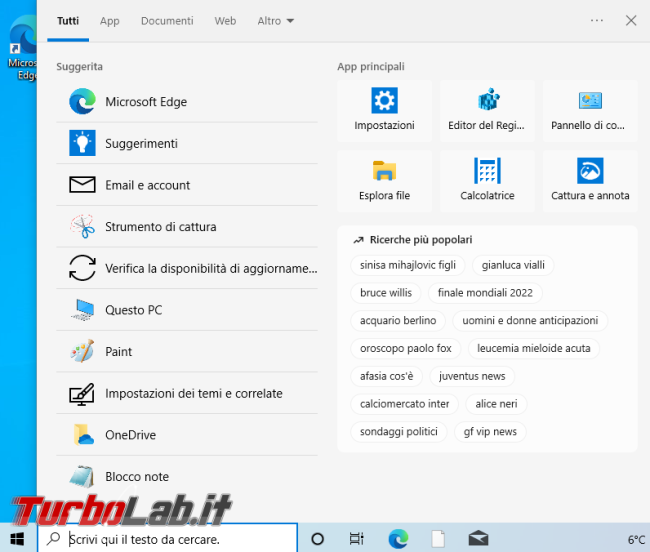Viewport: 650px width, 552px height.
Task: Open Email e account envelope entry
Action: (187, 185)
